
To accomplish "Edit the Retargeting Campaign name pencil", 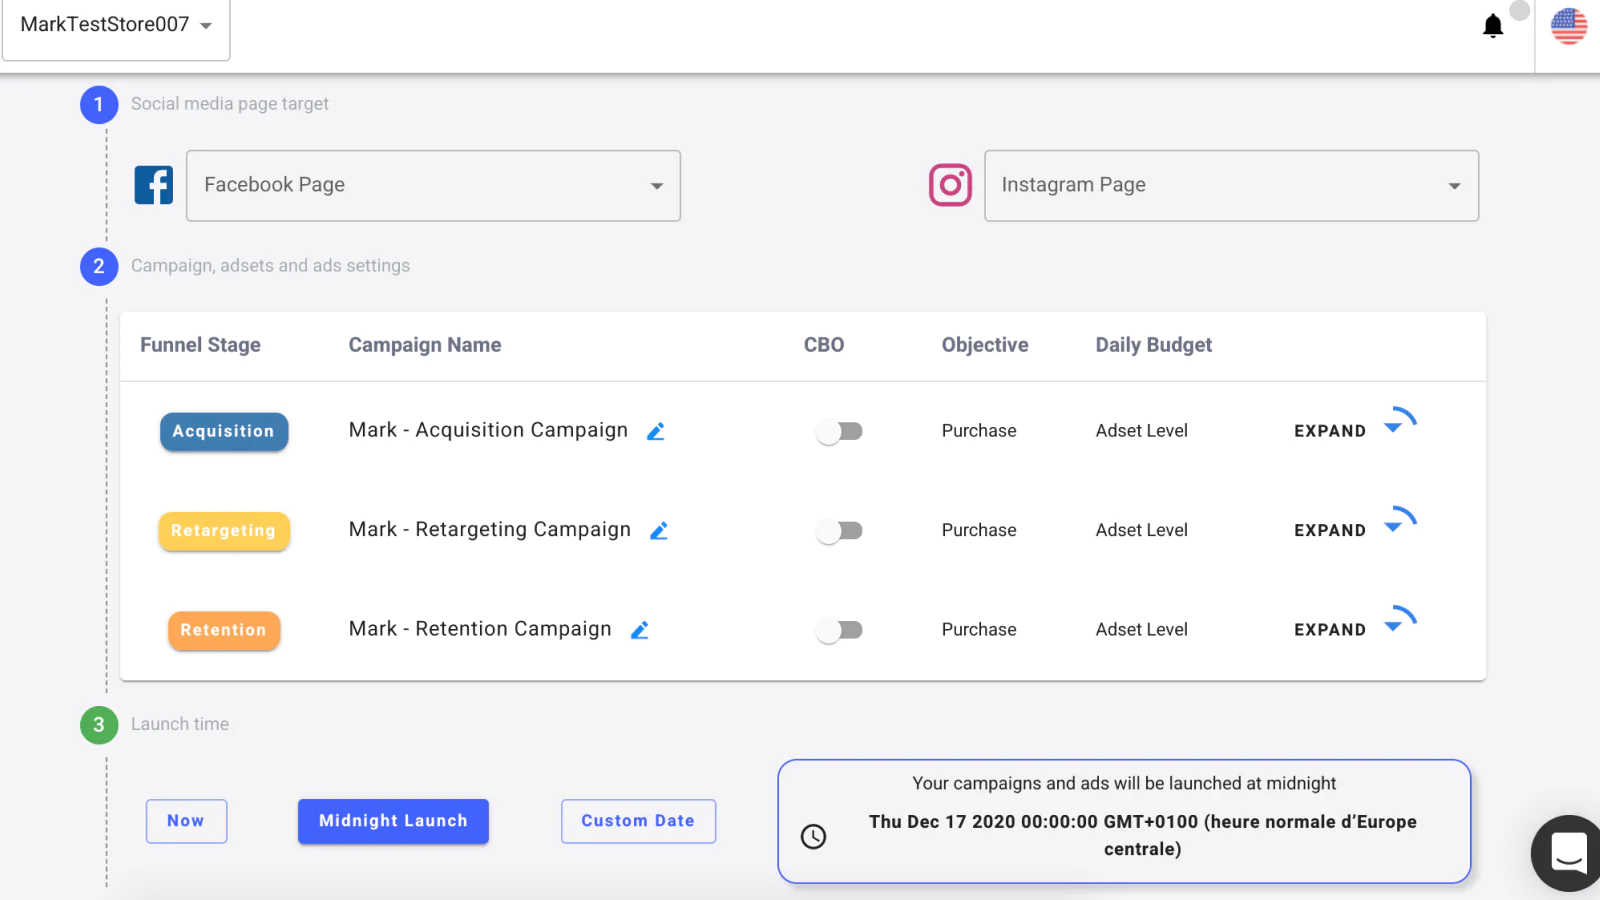I will (659, 531).
